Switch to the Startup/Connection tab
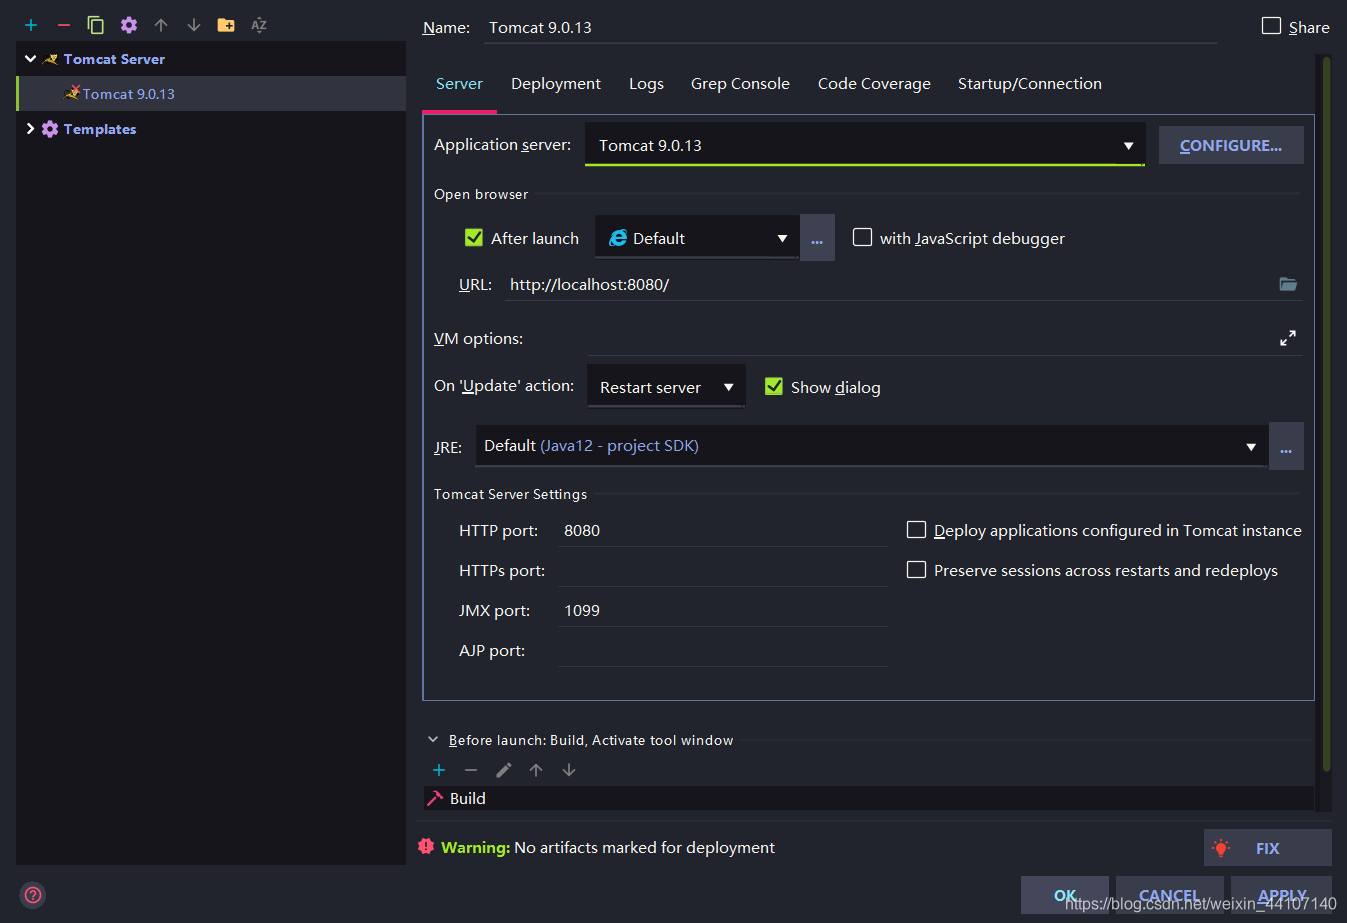The height and width of the screenshot is (923, 1347). click(1030, 84)
